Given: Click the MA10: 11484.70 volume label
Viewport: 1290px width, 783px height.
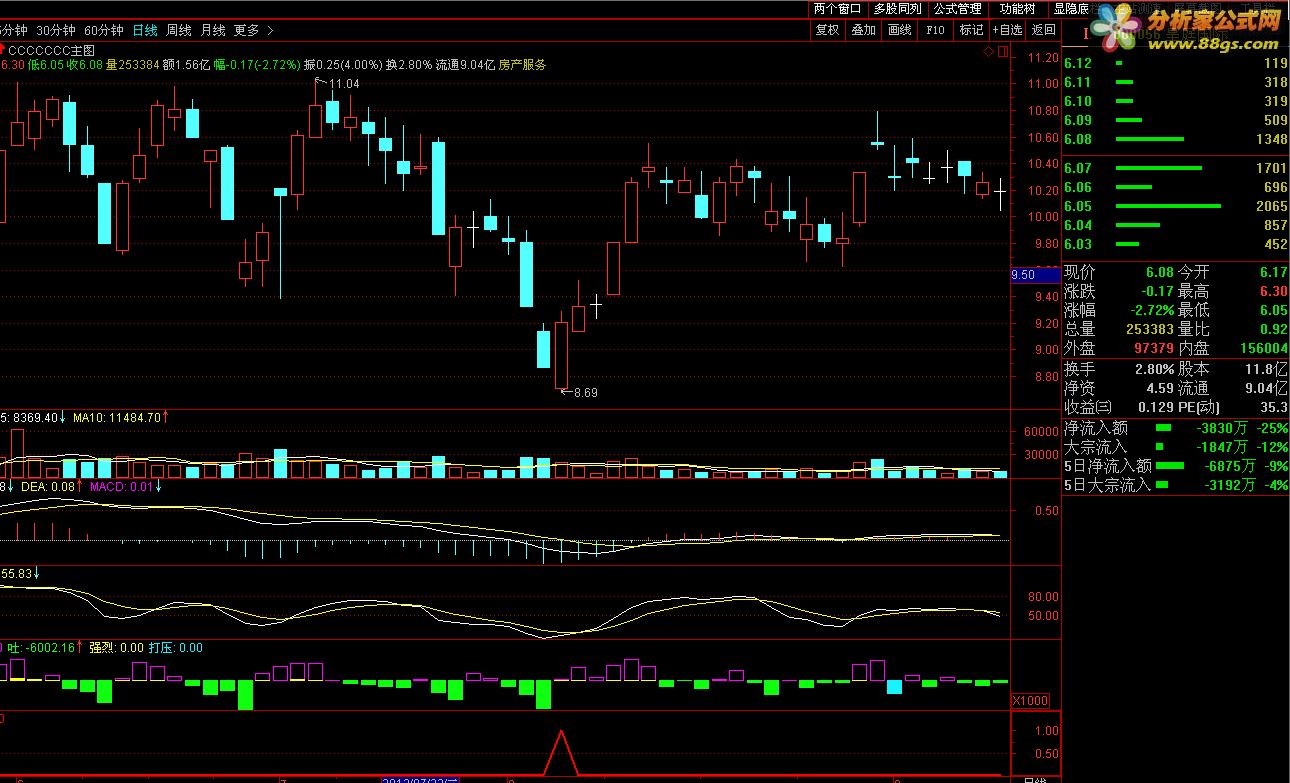Looking at the screenshot, I should [119, 417].
